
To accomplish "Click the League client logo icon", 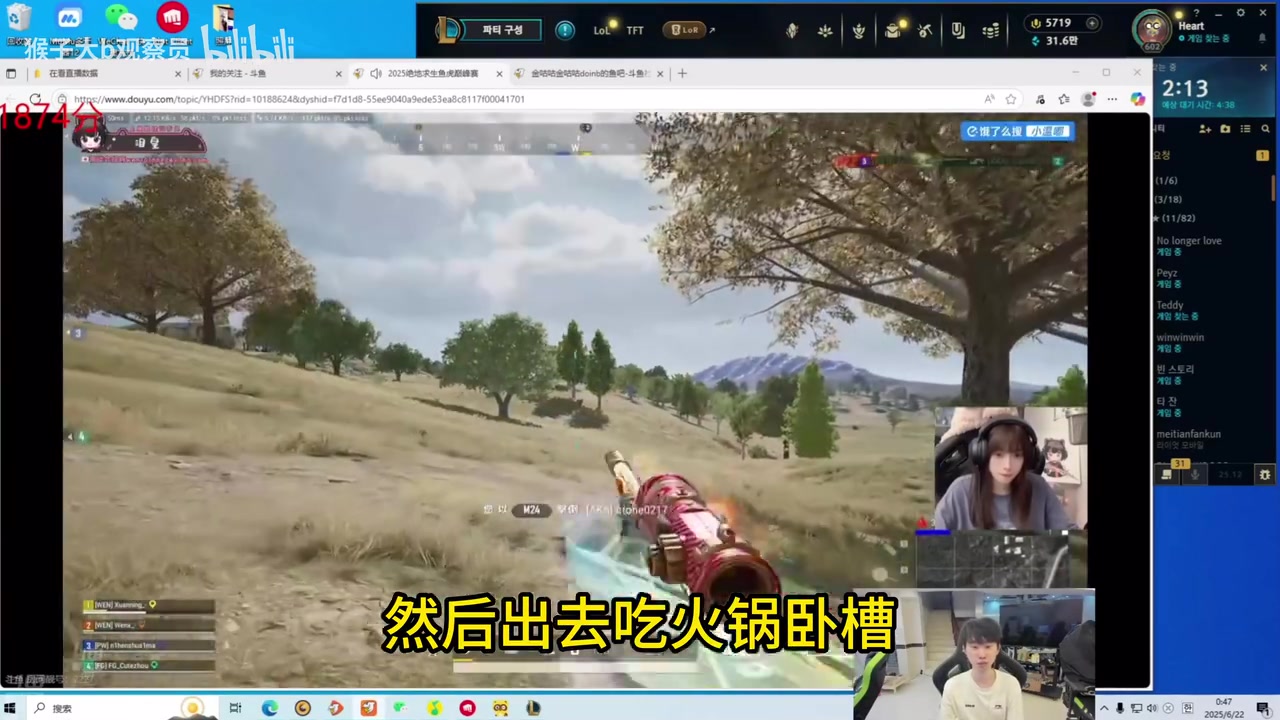I will [x=449, y=30].
